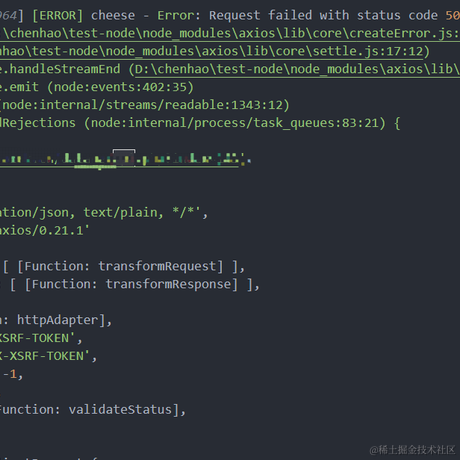Click the 'X-XSRF-TOKEN' header name value

pyautogui.click(x=44, y=356)
